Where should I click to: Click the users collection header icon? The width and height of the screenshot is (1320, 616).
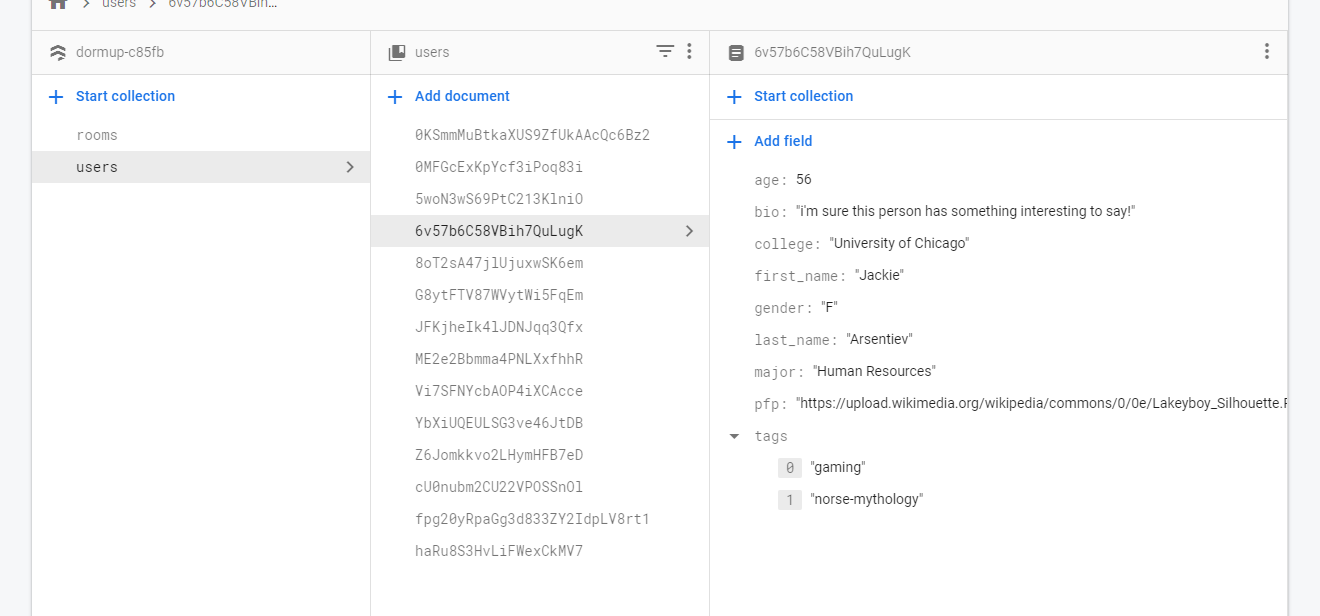click(397, 53)
